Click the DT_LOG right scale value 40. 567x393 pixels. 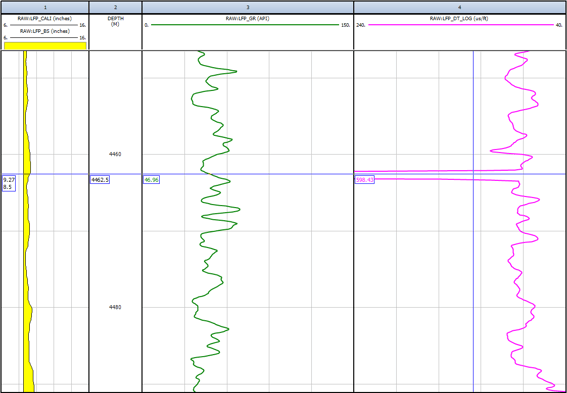click(560, 25)
